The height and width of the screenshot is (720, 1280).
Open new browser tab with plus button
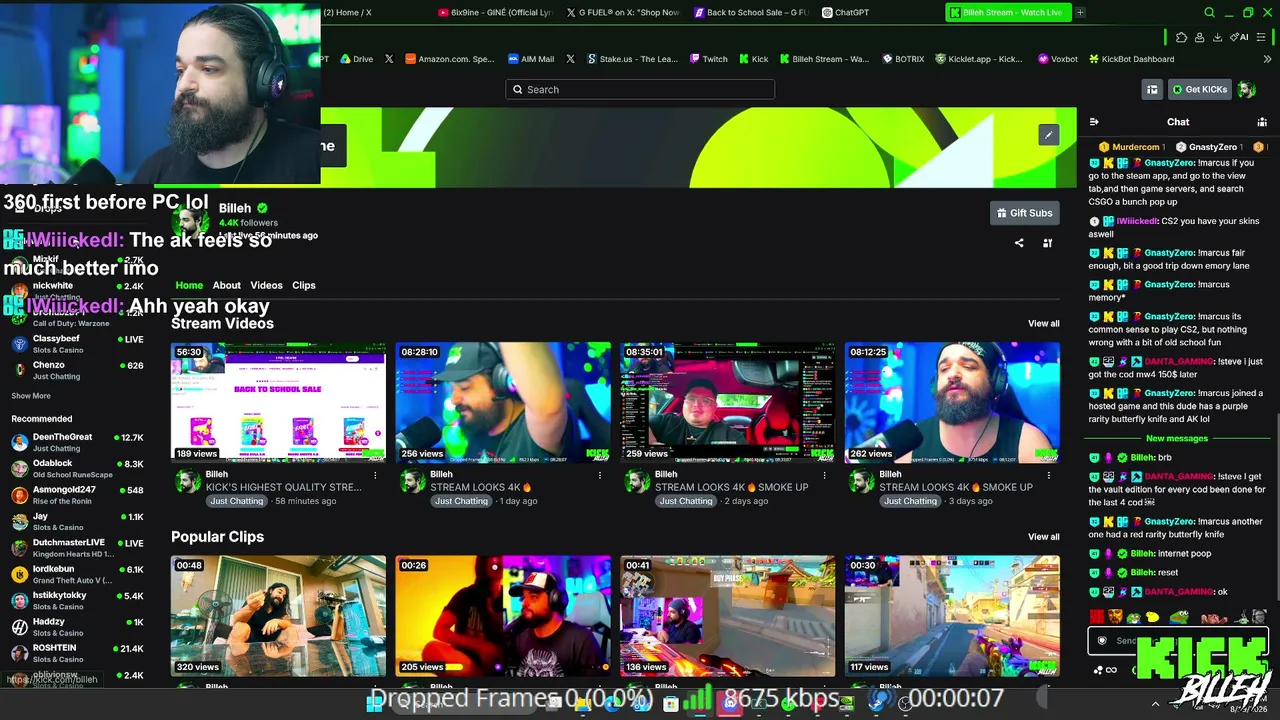pyautogui.click(x=1080, y=12)
